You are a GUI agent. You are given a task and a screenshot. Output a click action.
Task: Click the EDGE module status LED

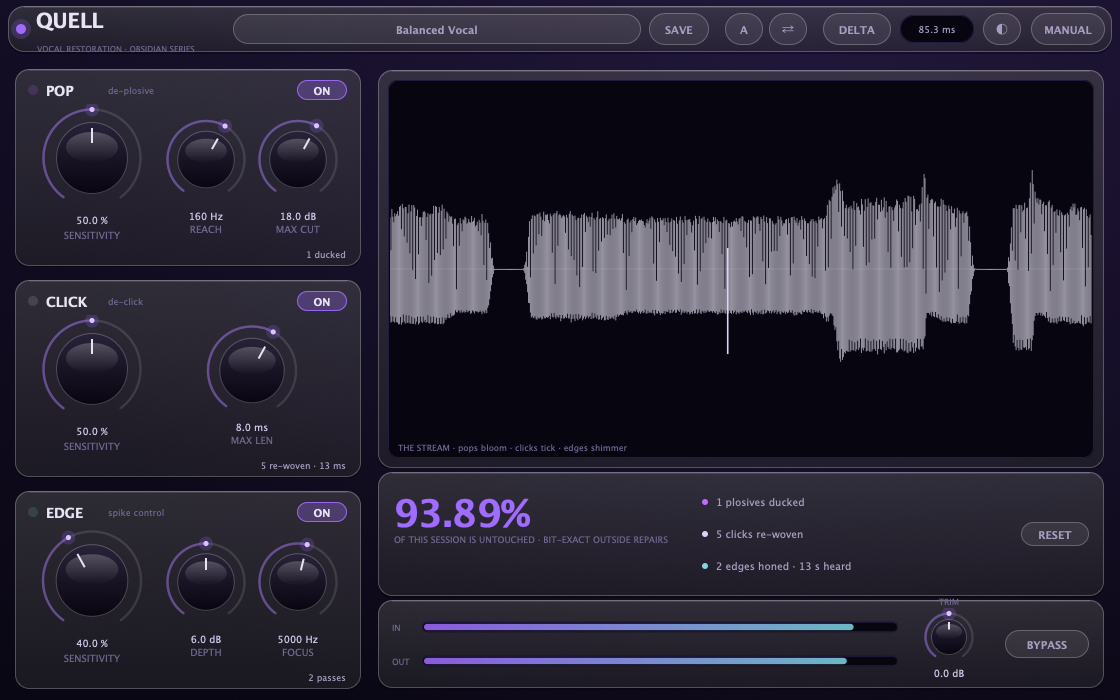(x=33, y=511)
